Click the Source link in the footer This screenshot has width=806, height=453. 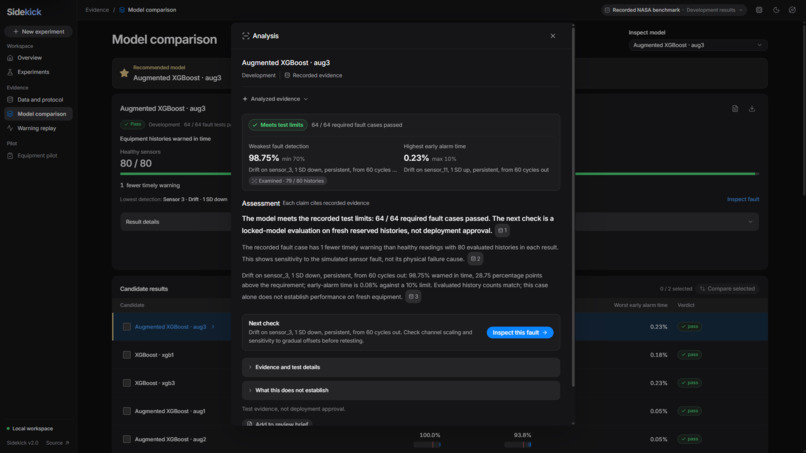(57, 443)
